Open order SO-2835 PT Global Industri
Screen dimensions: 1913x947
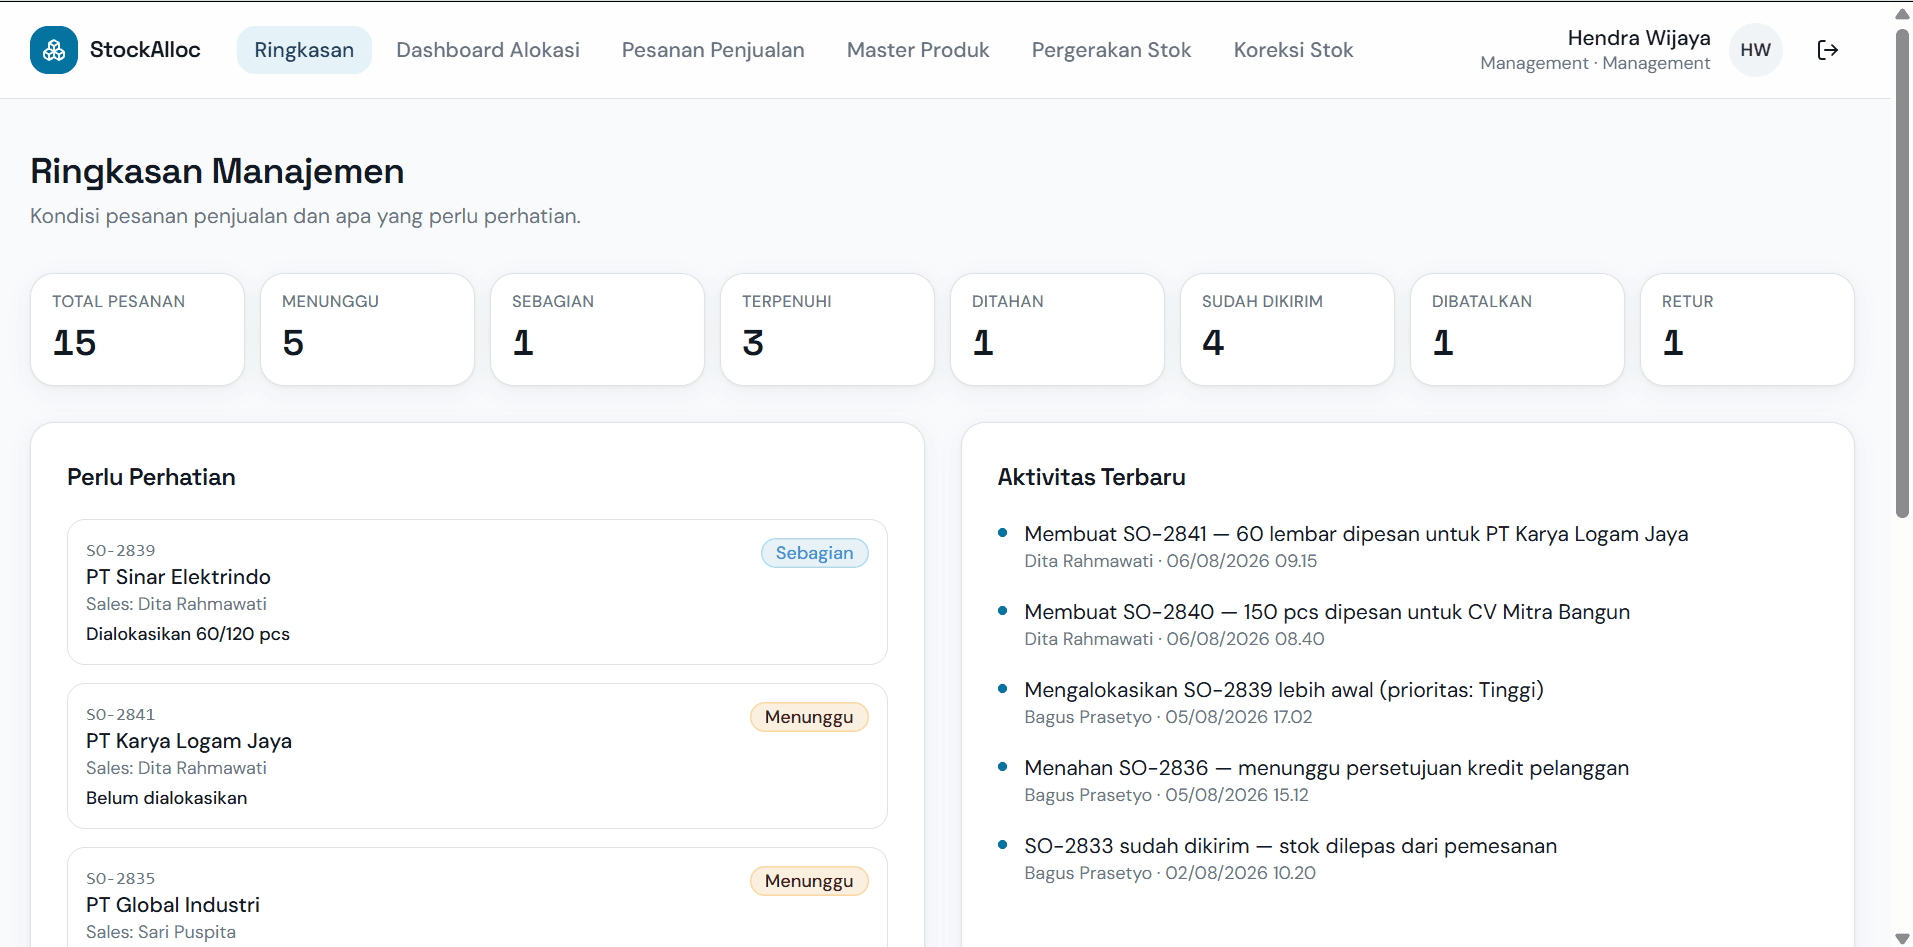[477, 897]
